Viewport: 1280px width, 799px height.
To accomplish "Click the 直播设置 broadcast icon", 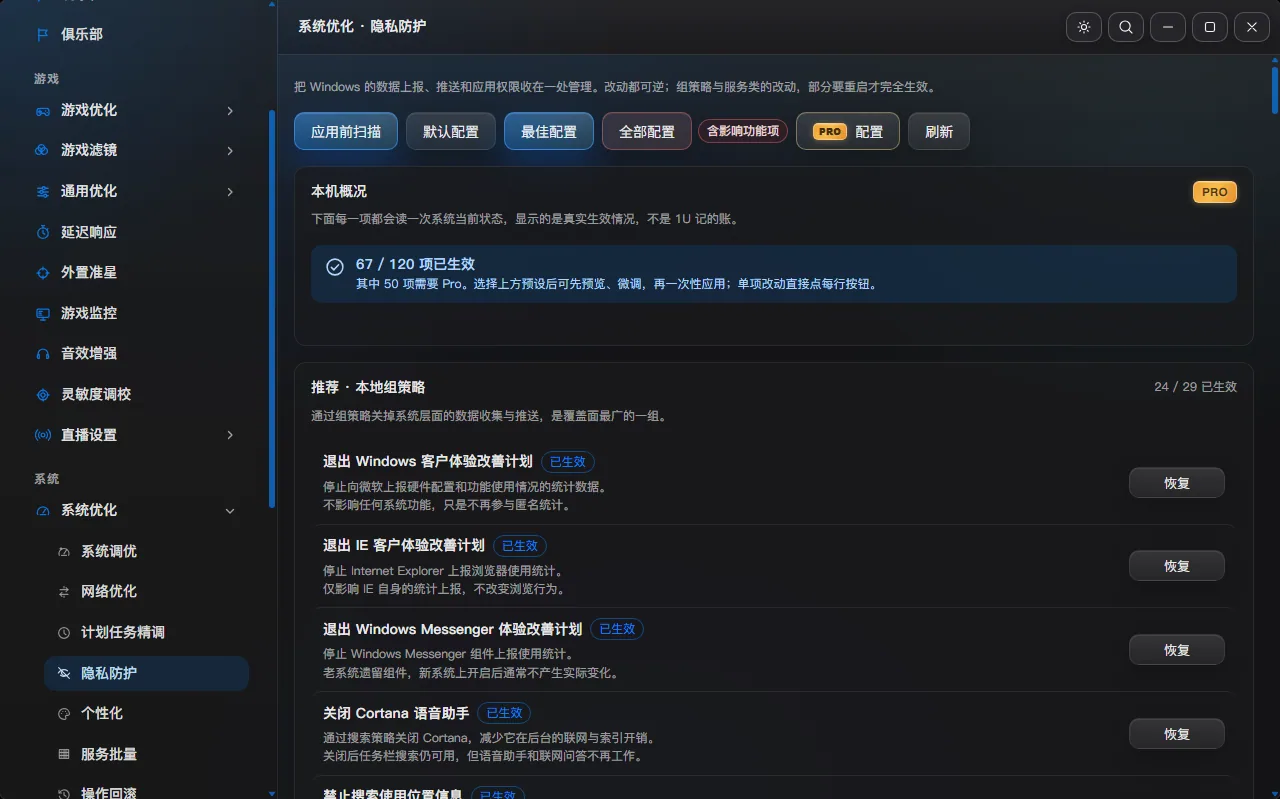I will [x=42, y=435].
